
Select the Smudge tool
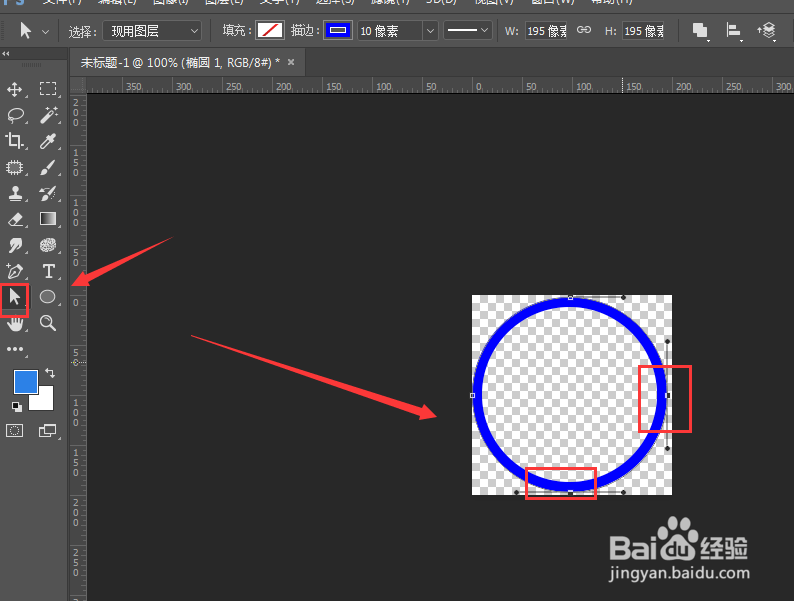pyautogui.click(x=15, y=246)
